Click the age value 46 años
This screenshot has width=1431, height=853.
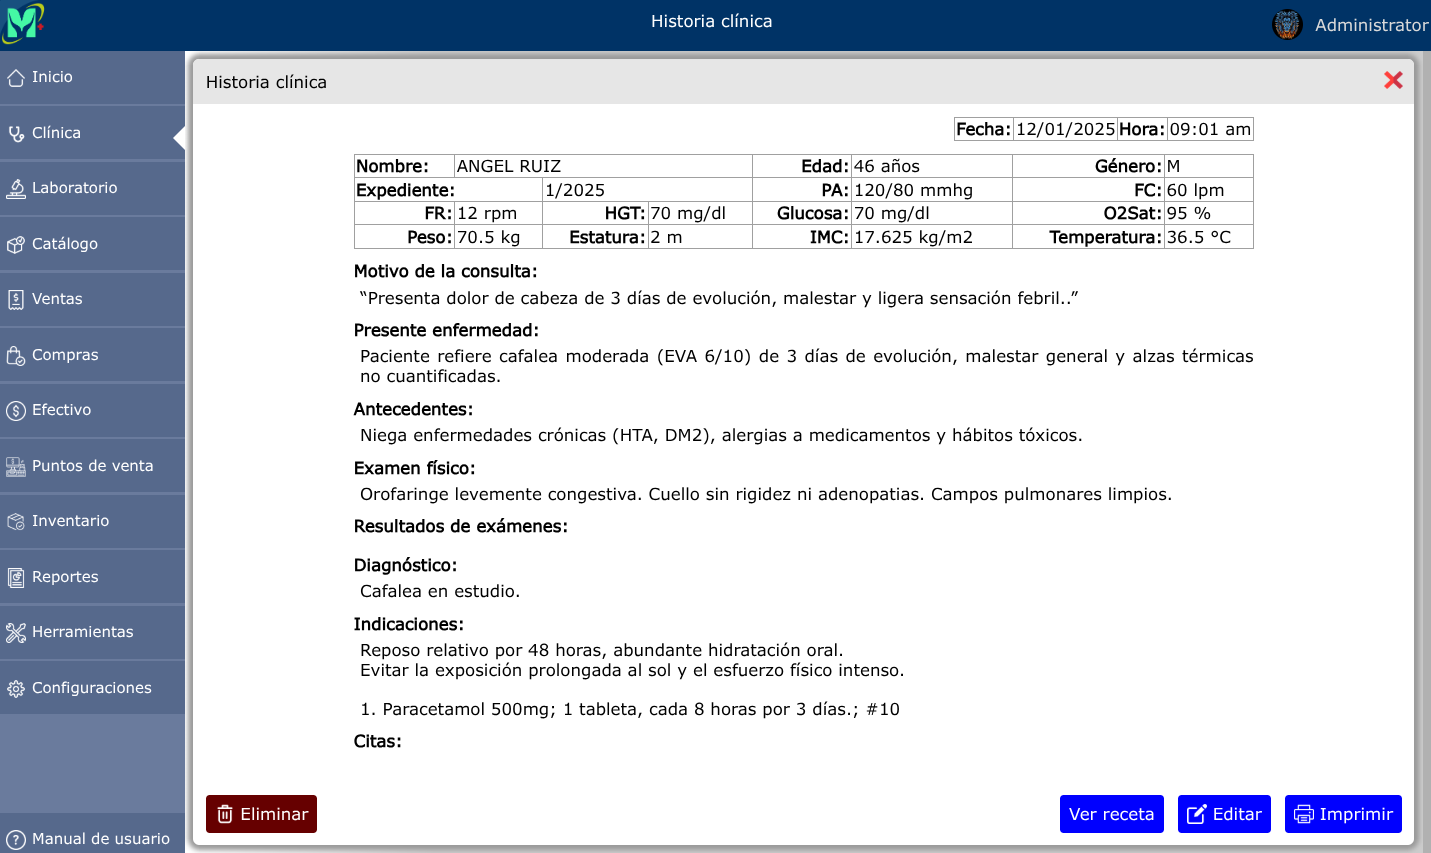pyautogui.click(x=887, y=166)
